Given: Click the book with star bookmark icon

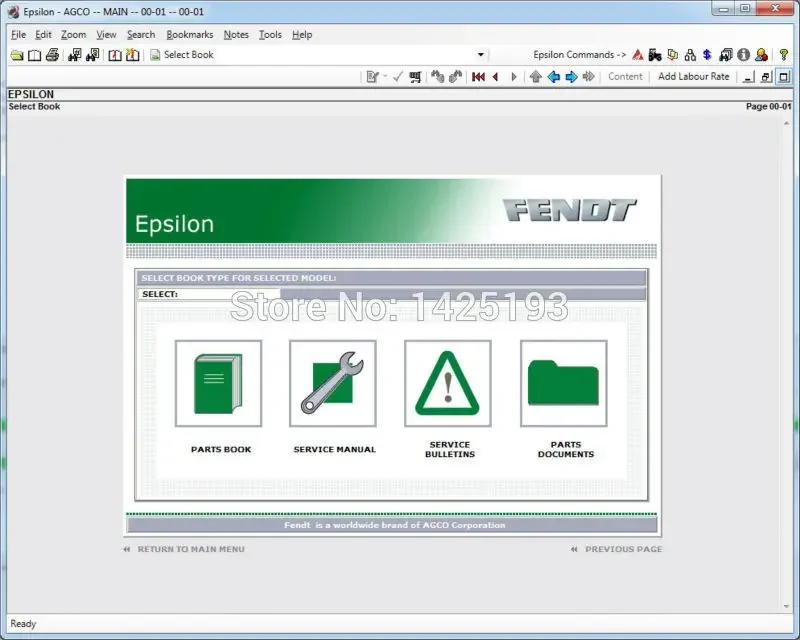Looking at the screenshot, I should [x=133, y=55].
